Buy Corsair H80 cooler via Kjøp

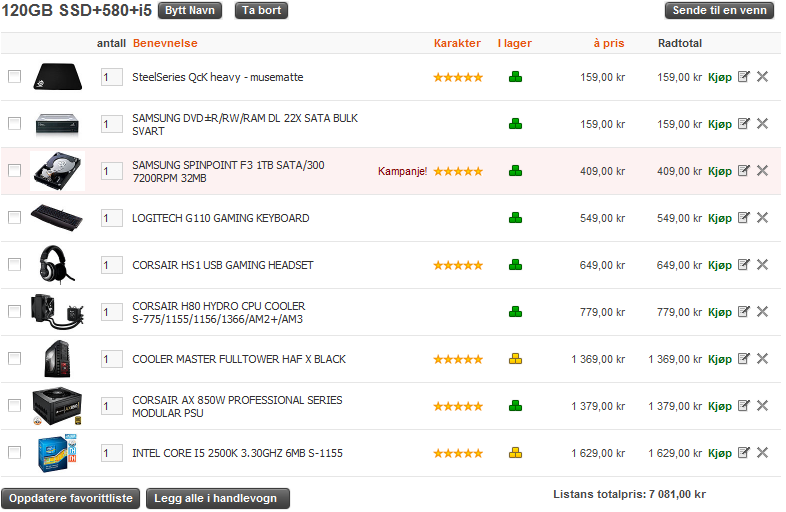point(720,313)
